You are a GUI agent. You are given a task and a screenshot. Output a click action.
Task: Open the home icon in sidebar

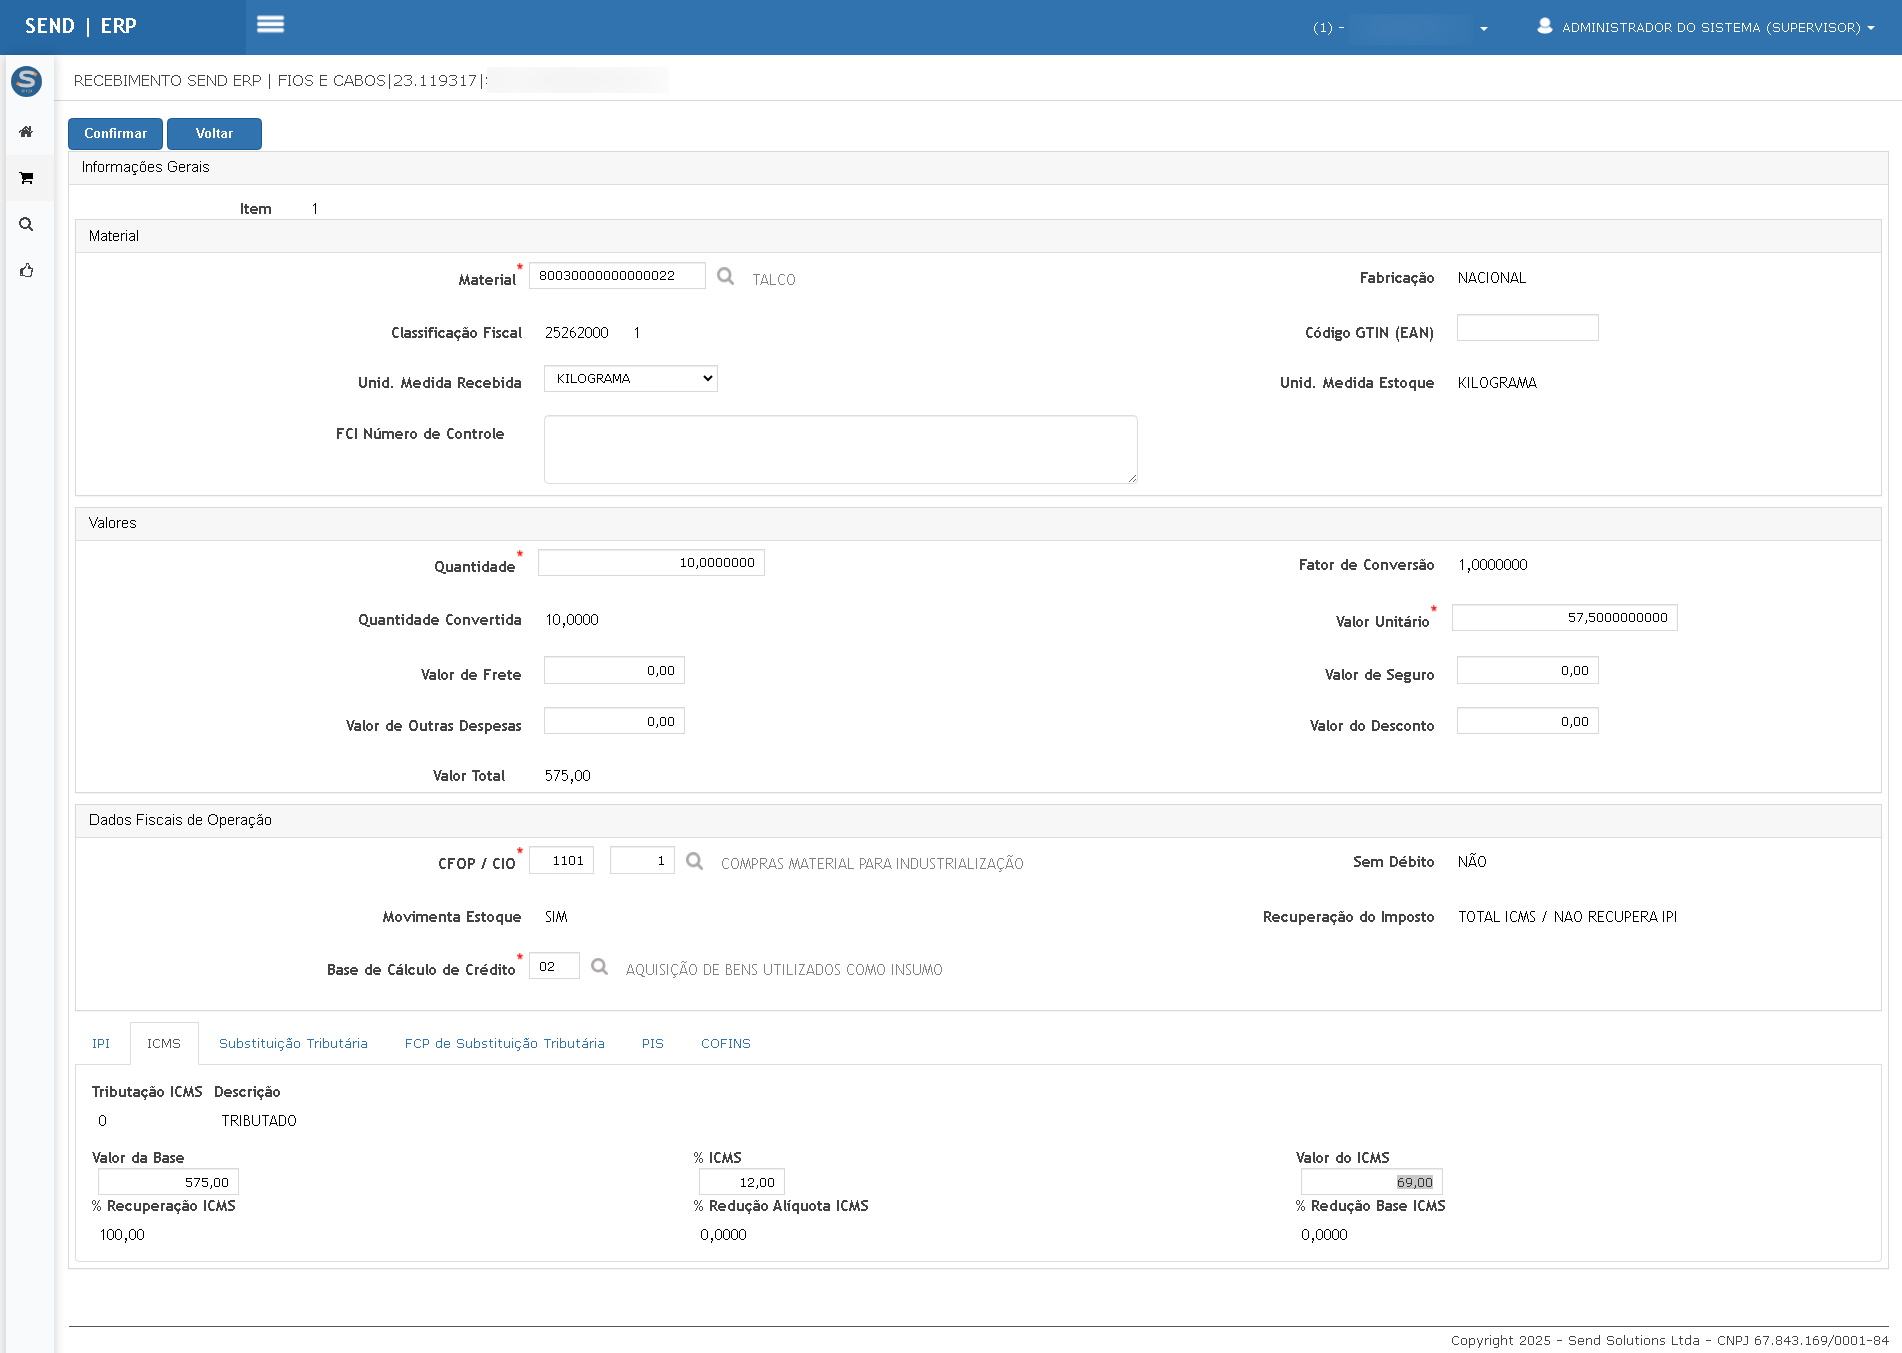coord(26,132)
